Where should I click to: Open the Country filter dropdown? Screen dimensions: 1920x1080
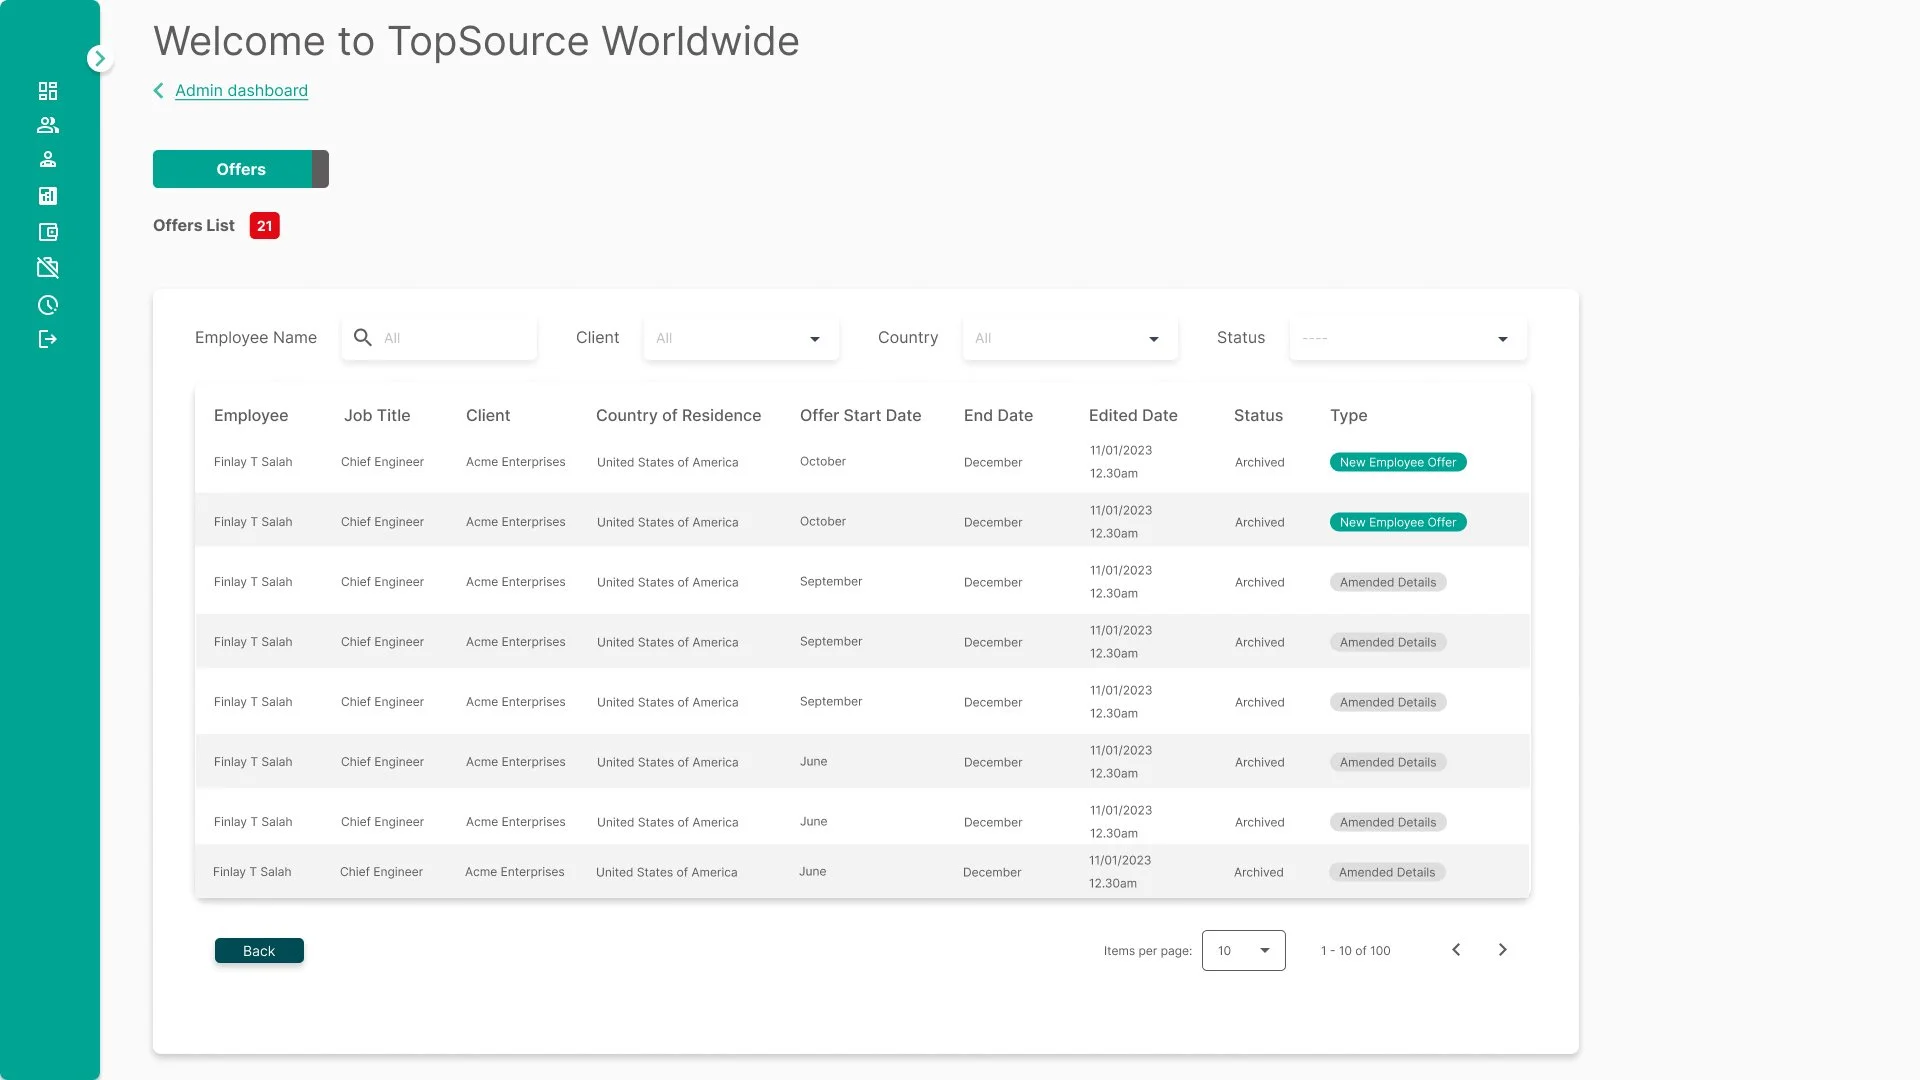click(1069, 339)
